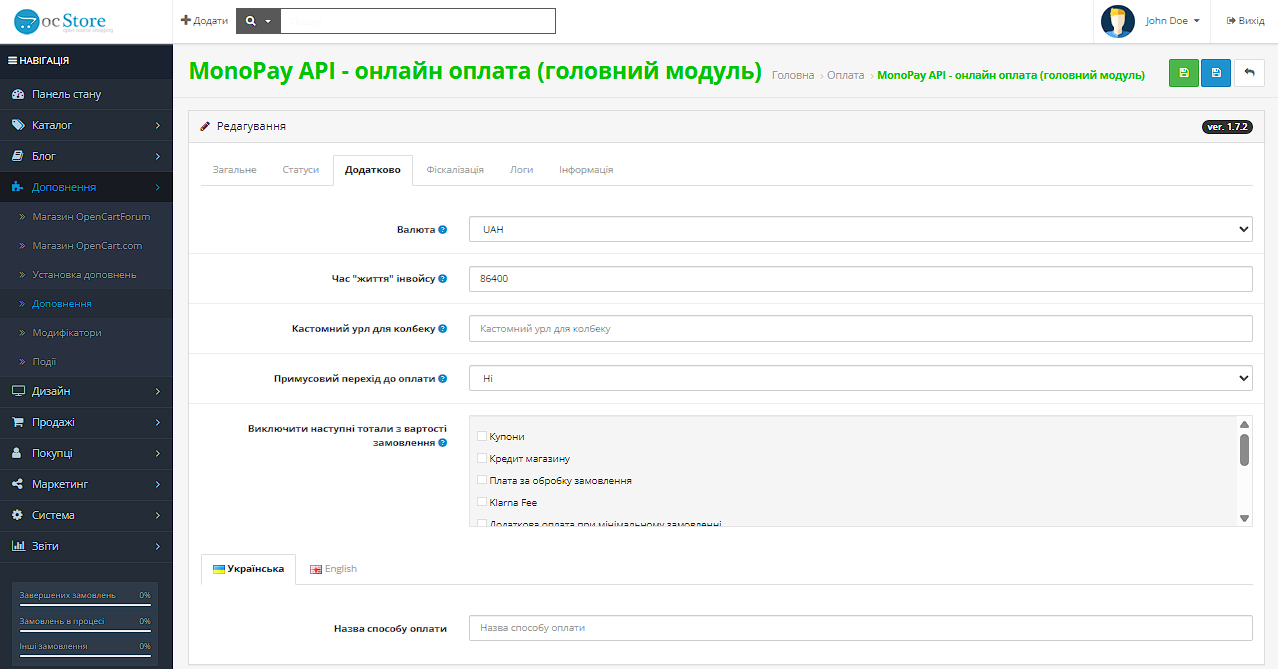Switch to the Фіскалізація tab
The width and height of the screenshot is (1278, 669).
(455, 170)
